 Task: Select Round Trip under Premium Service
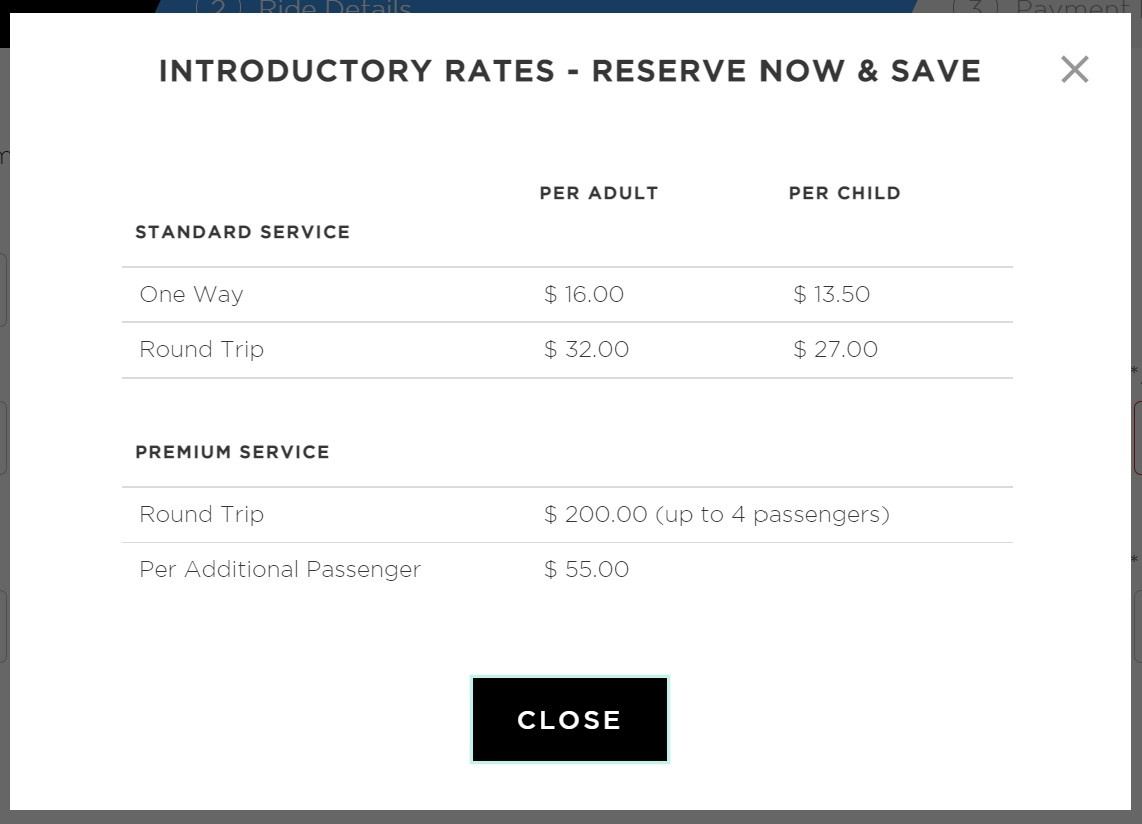[x=201, y=514]
